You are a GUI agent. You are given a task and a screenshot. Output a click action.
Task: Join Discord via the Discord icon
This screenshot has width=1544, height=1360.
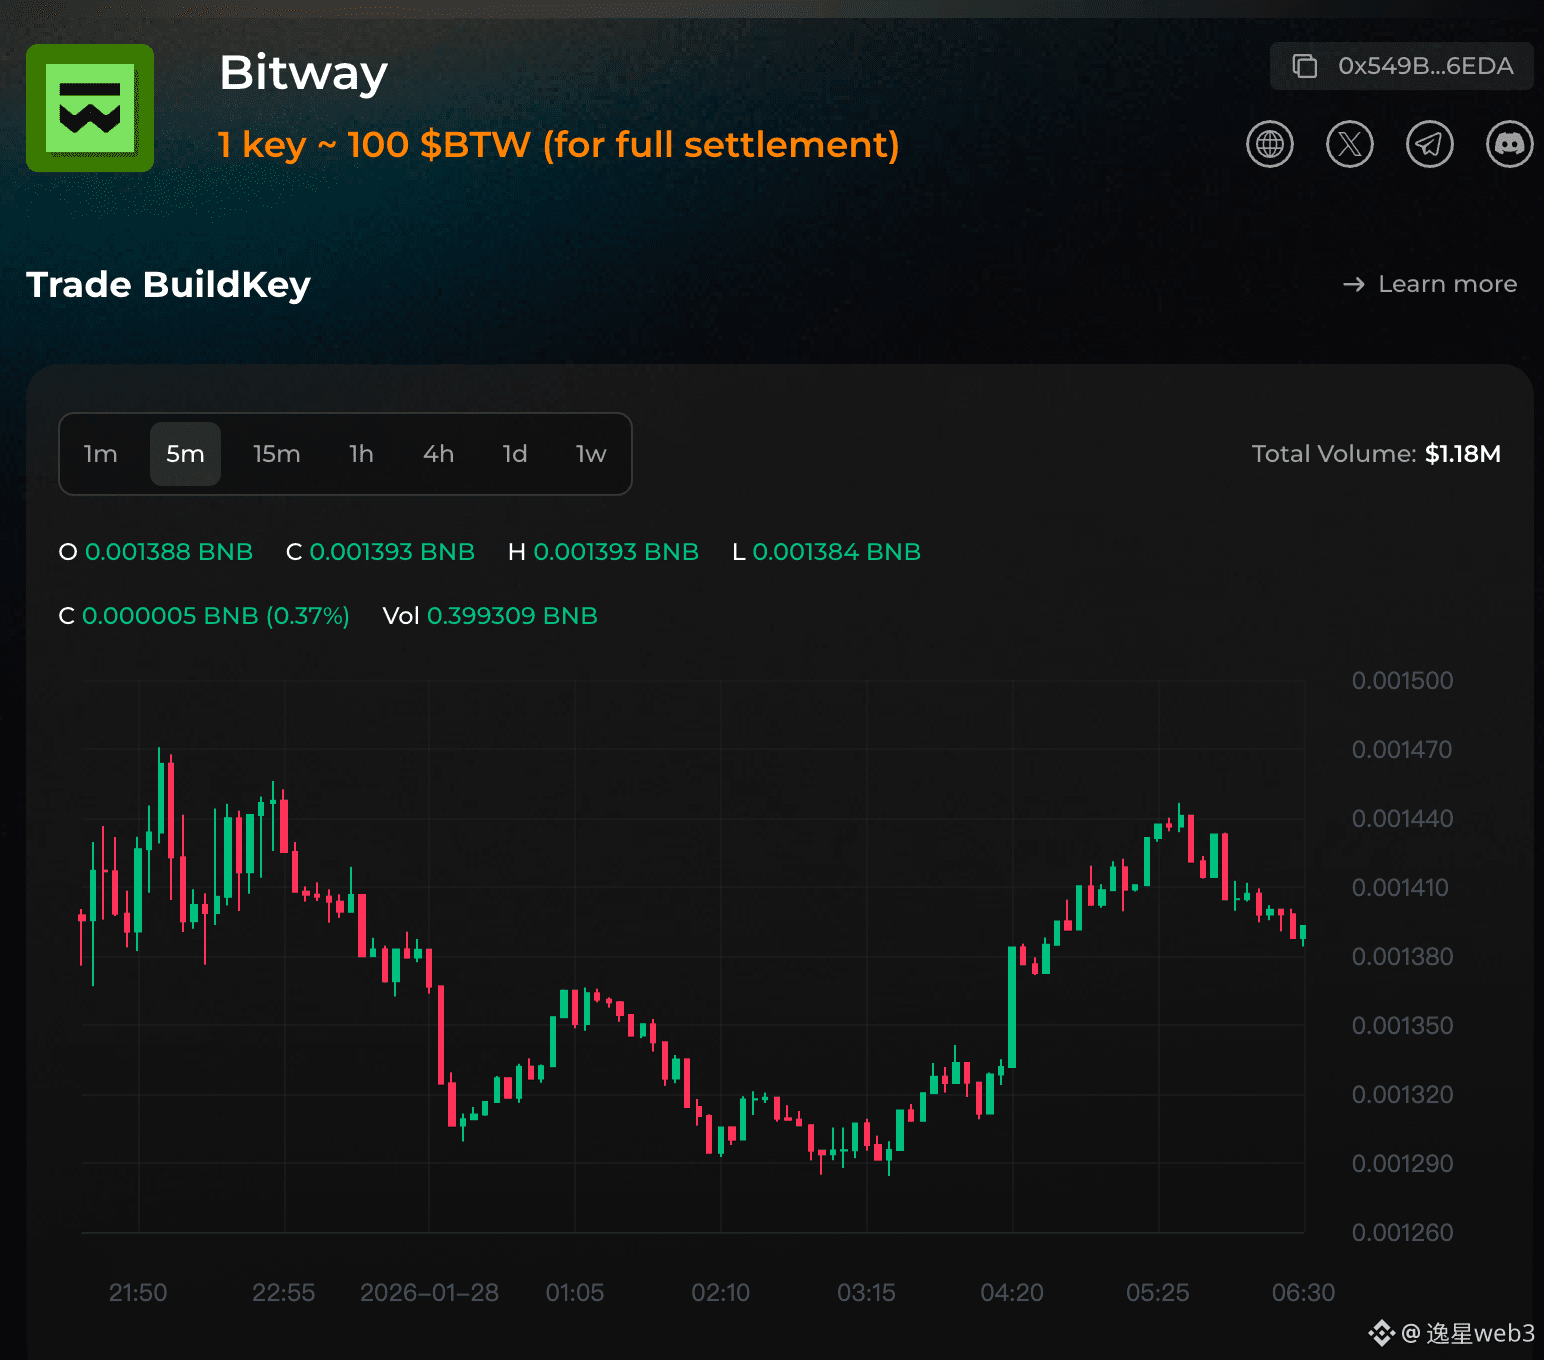click(1508, 144)
